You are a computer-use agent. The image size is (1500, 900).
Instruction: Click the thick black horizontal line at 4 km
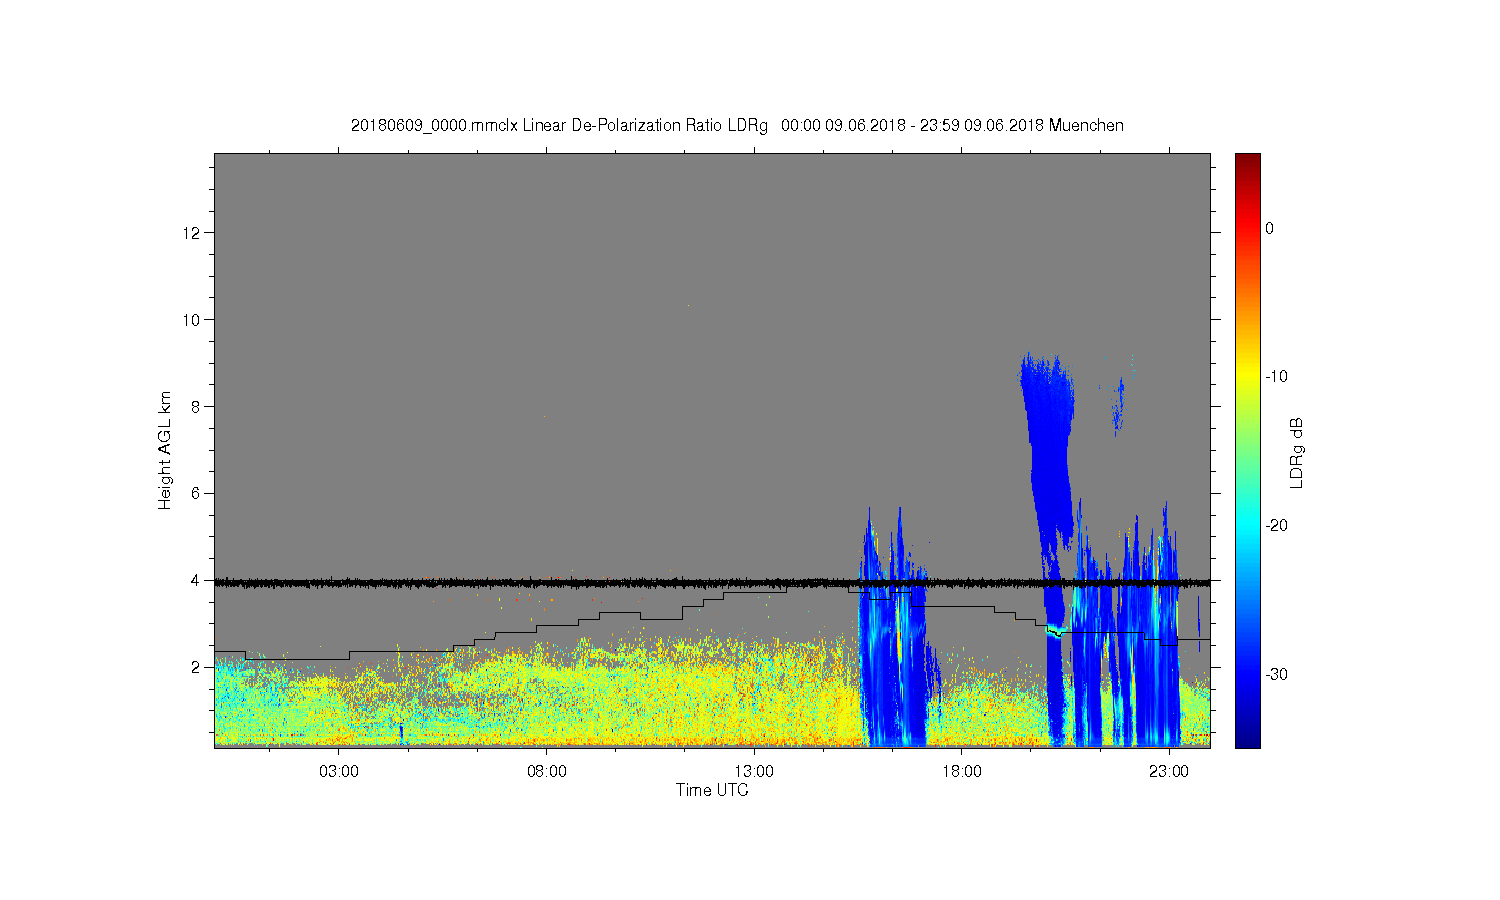click(x=712, y=582)
